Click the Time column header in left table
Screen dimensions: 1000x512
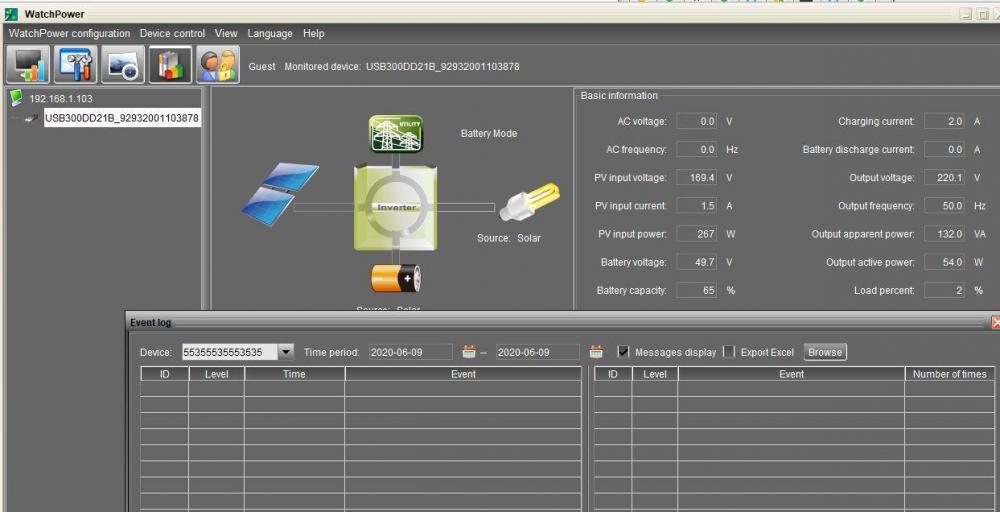294,374
